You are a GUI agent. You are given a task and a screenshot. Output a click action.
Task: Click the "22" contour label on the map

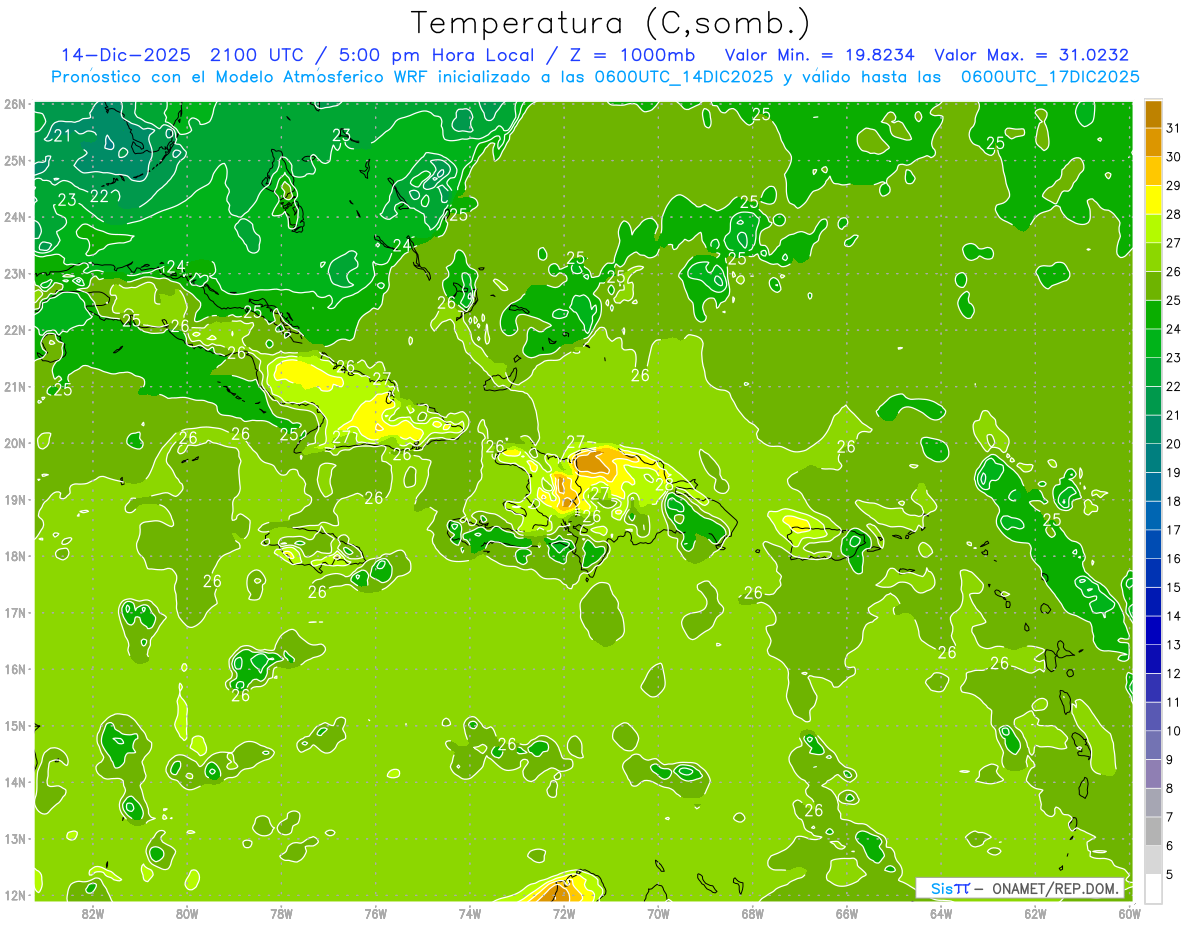100,196
